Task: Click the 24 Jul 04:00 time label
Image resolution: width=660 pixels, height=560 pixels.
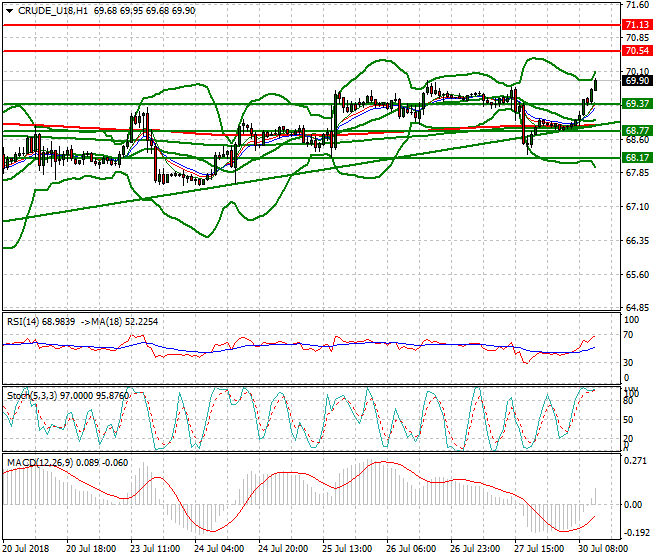Action: [219, 549]
